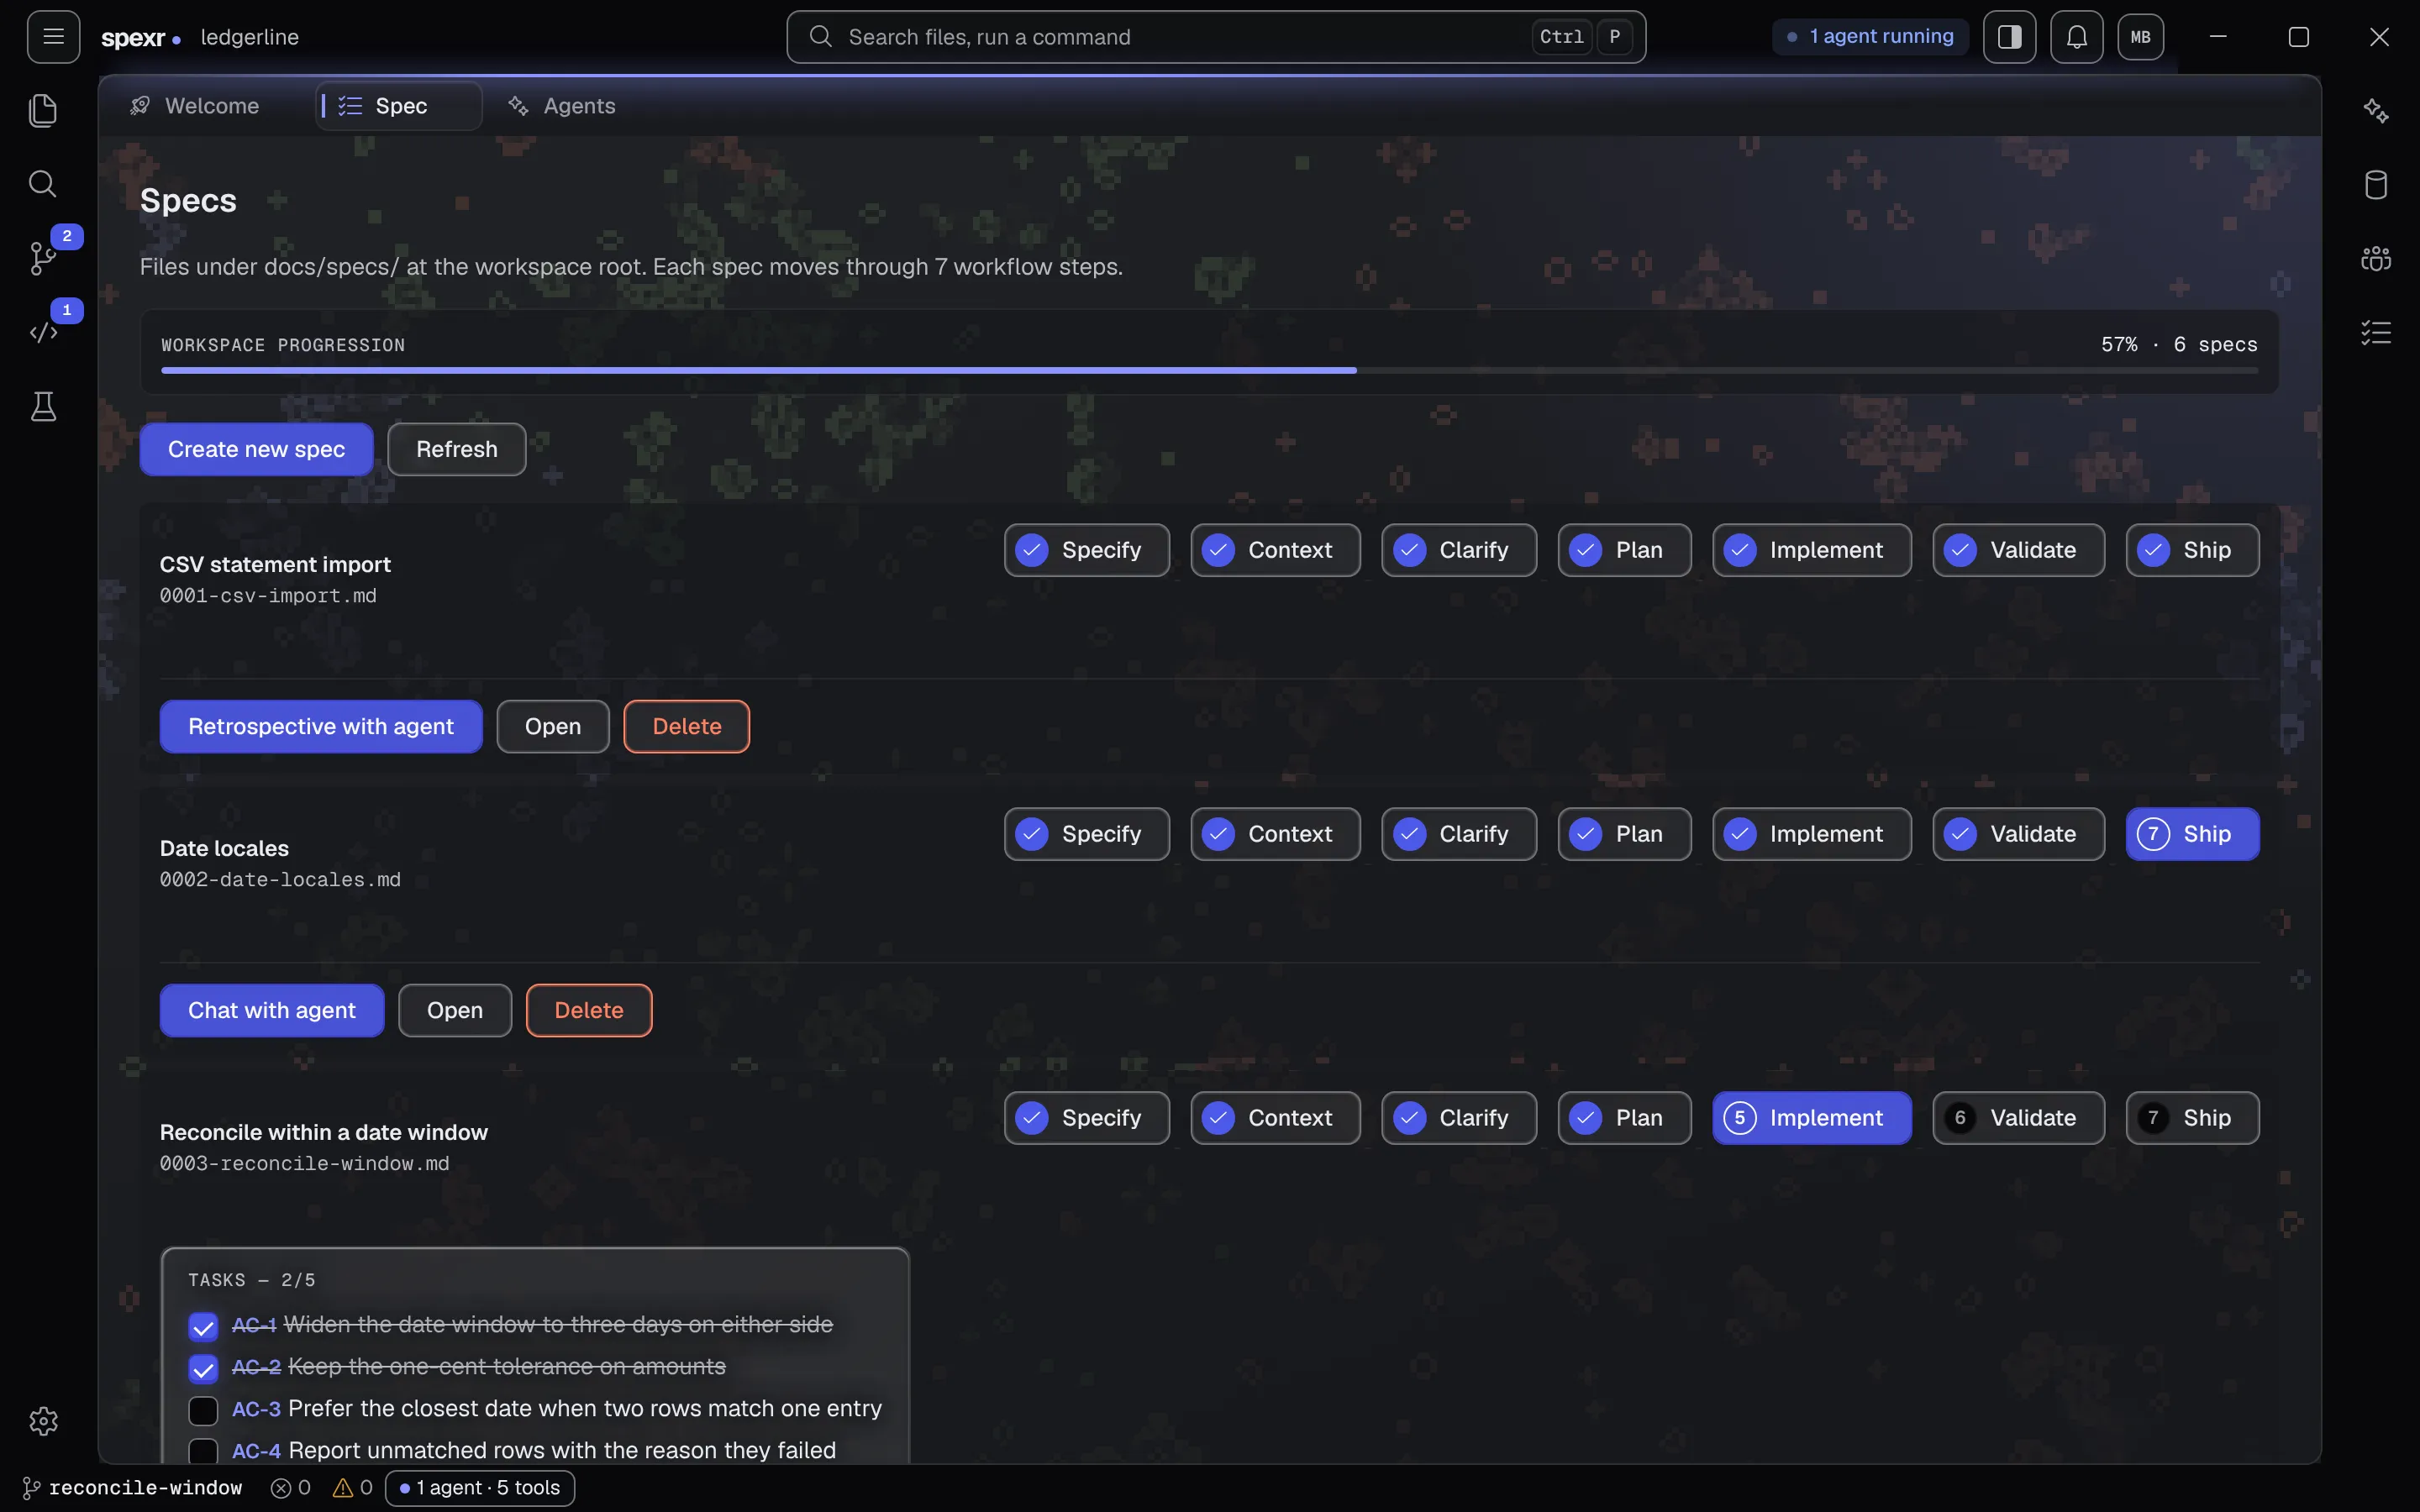Select active Implement step for Reconcile spec
This screenshot has height=1512, width=2420.
pos(1811,1118)
